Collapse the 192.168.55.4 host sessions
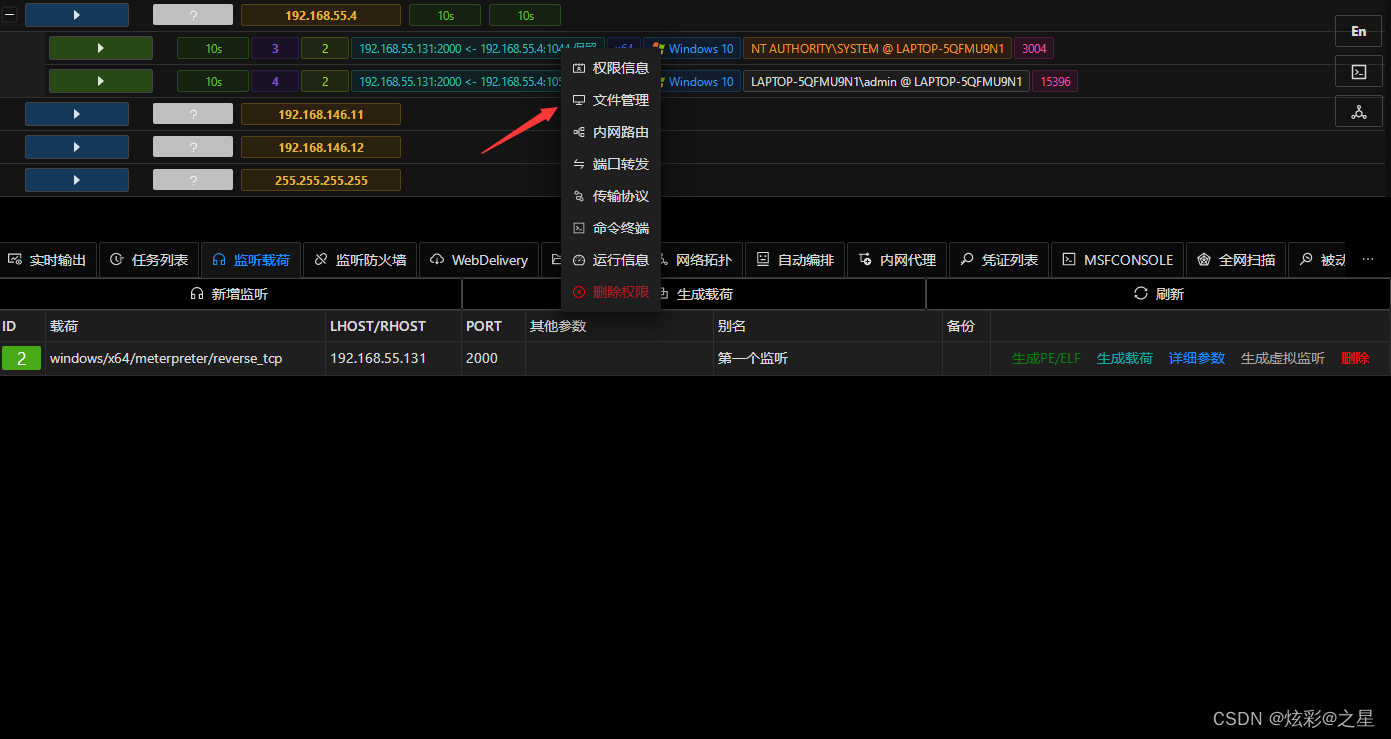The width and height of the screenshot is (1391, 739). [x=10, y=15]
